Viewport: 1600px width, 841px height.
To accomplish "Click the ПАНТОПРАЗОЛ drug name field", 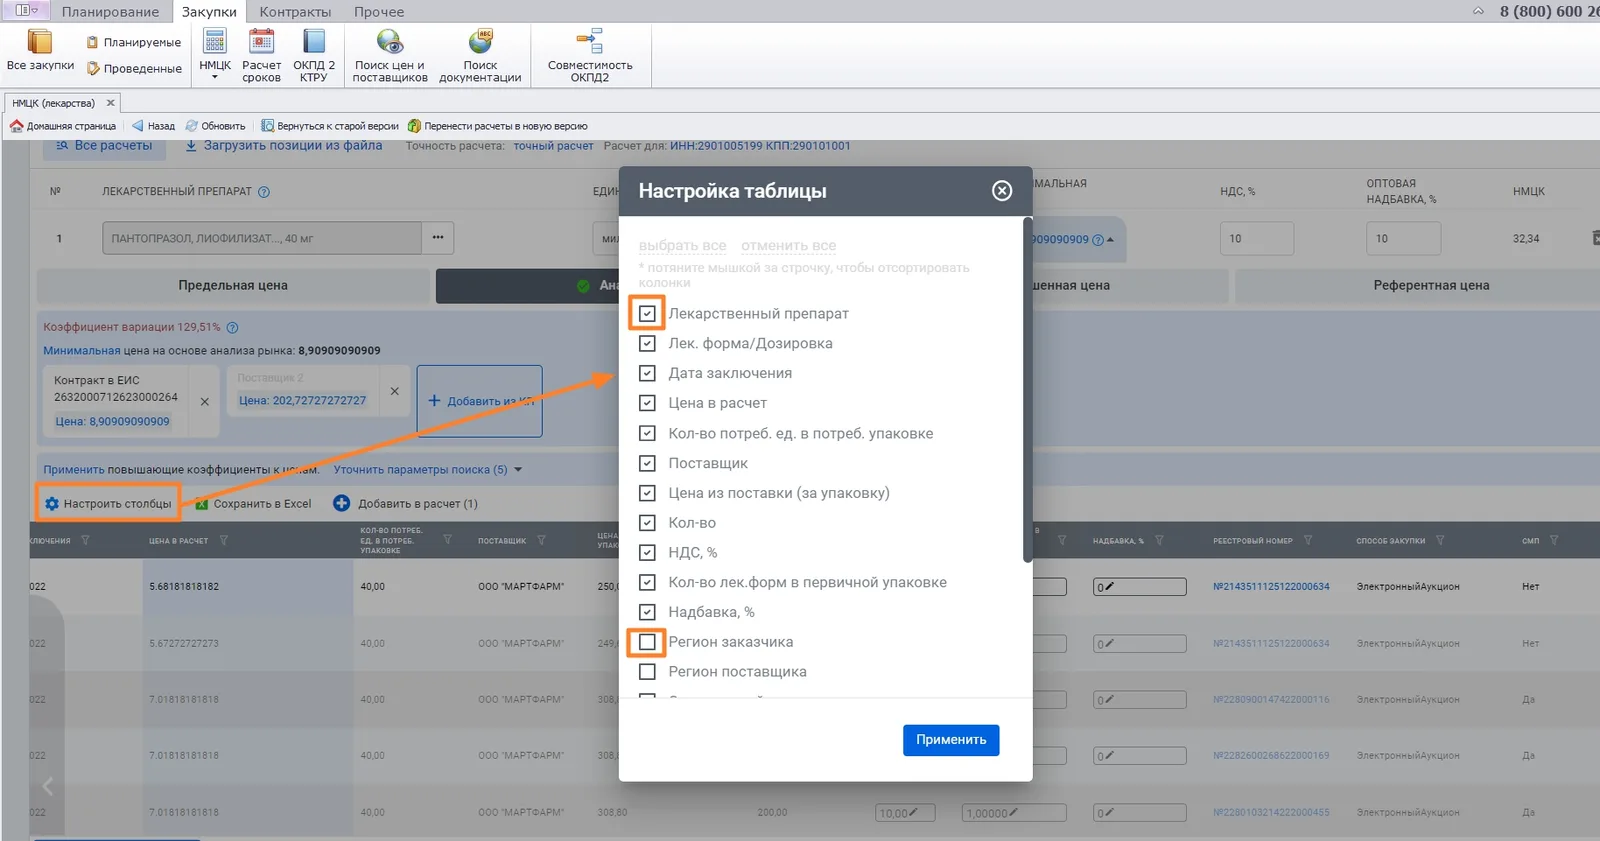I will [261, 238].
